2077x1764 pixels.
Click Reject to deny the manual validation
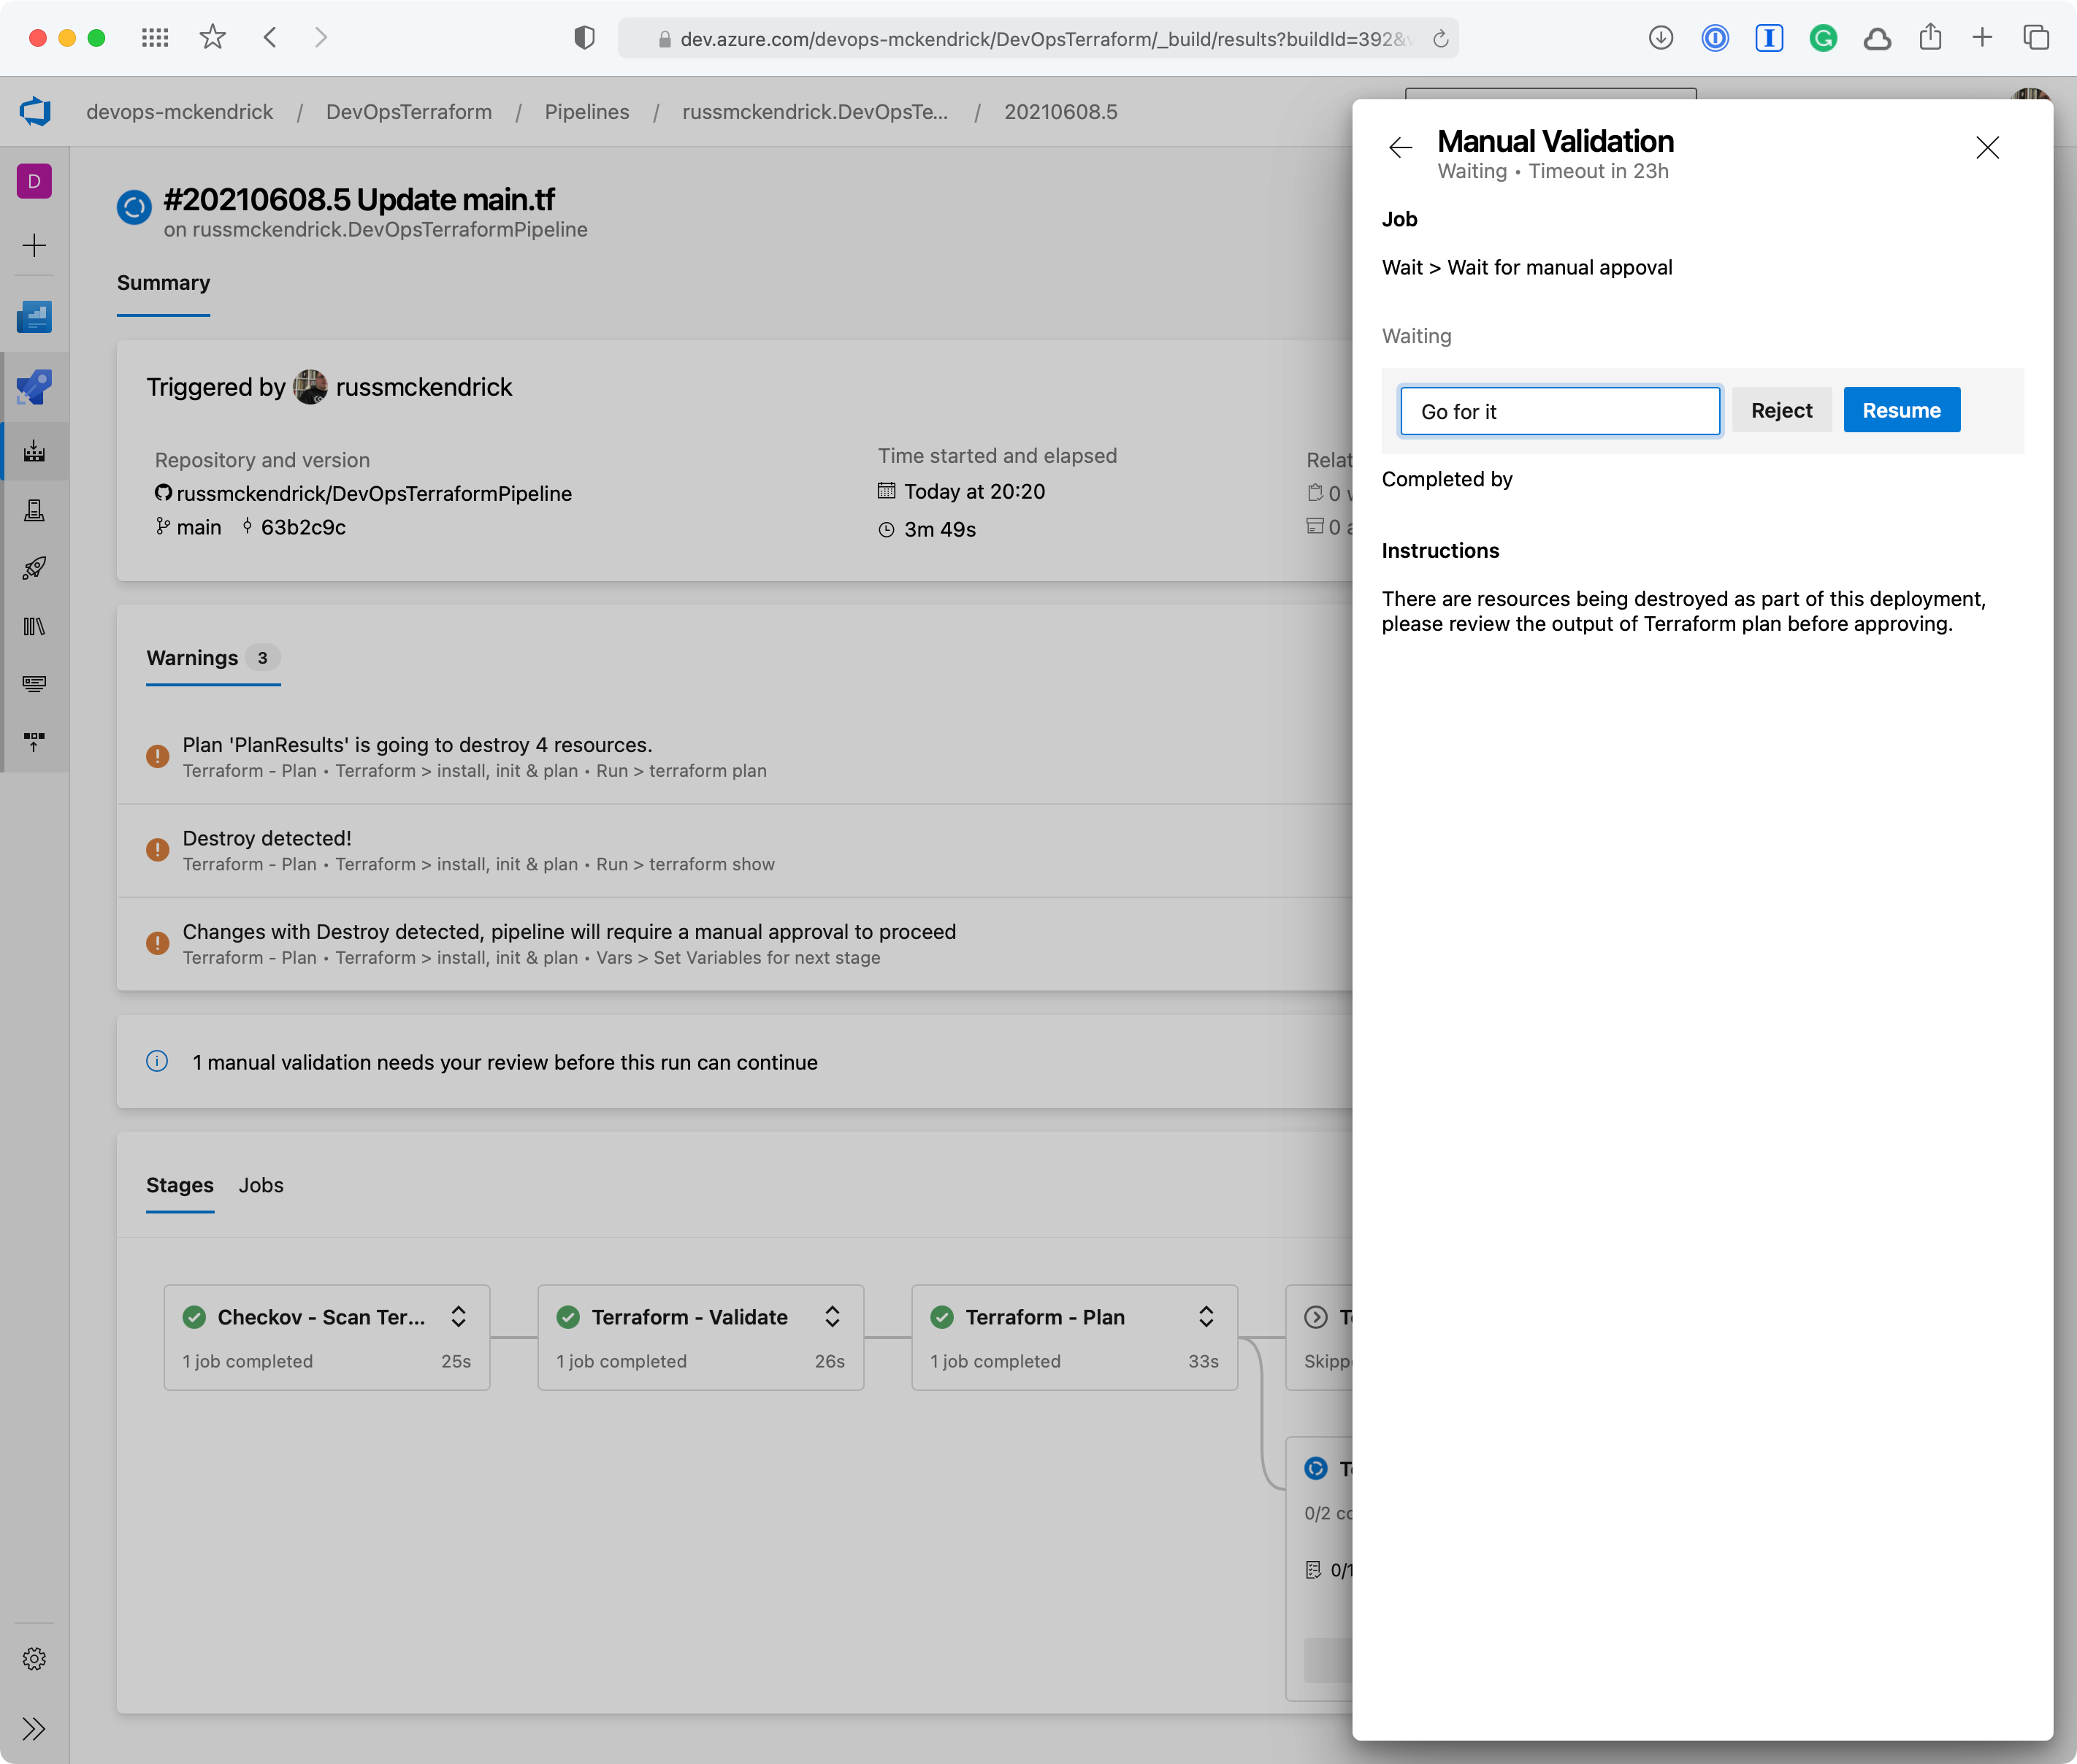[x=1781, y=410]
